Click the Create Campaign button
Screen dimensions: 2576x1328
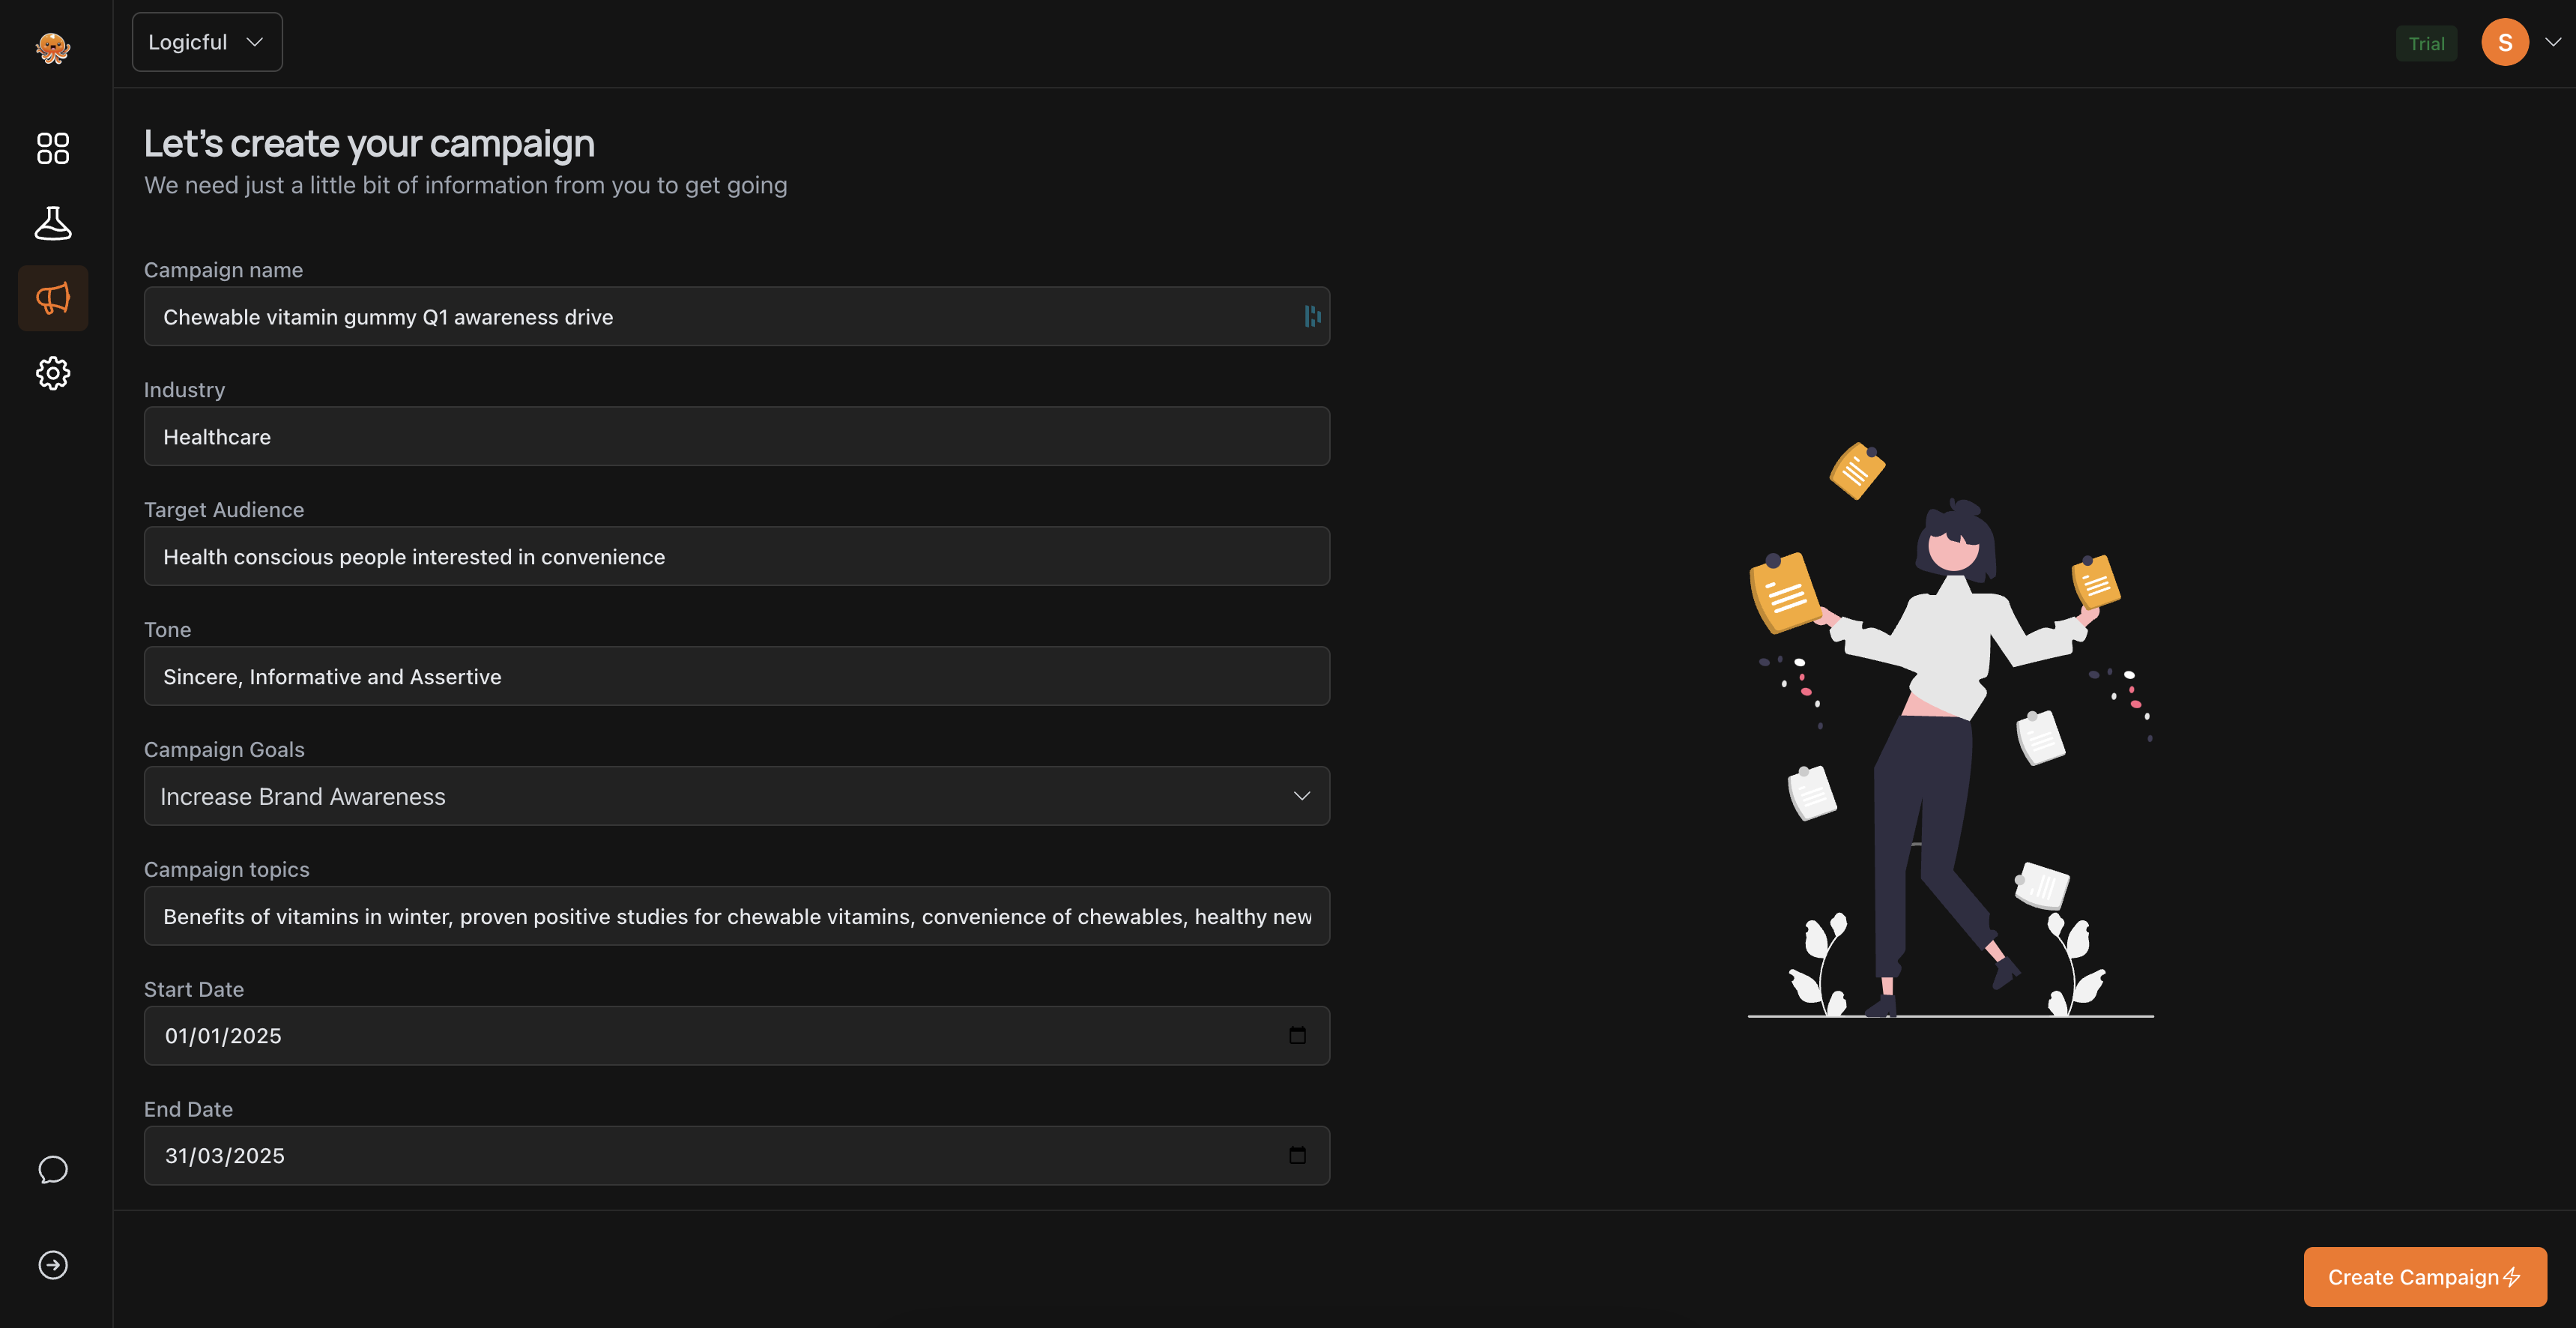tap(2424, 1276)
